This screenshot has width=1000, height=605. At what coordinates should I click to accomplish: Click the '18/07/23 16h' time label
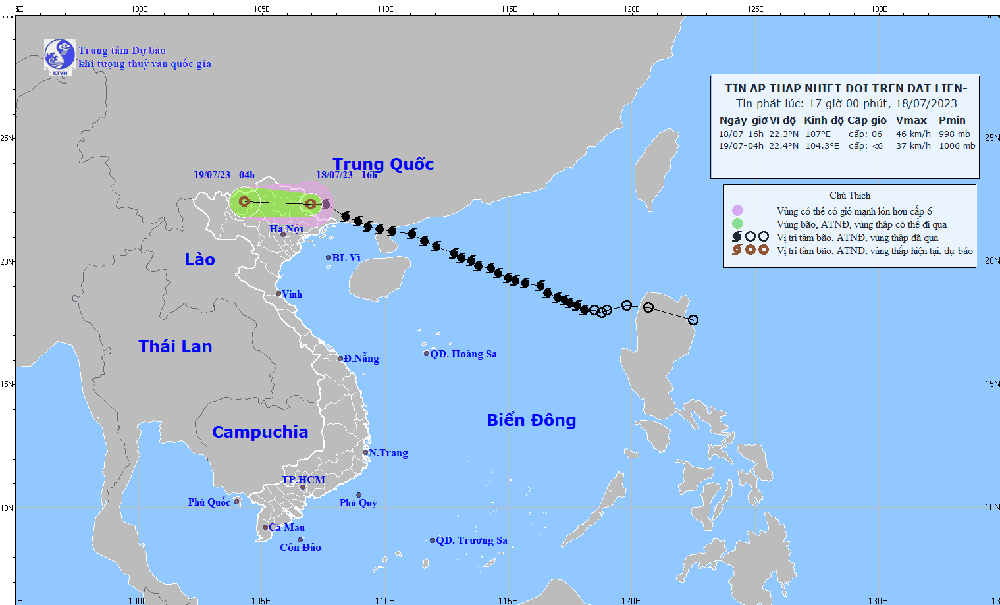tap(347, 175)
